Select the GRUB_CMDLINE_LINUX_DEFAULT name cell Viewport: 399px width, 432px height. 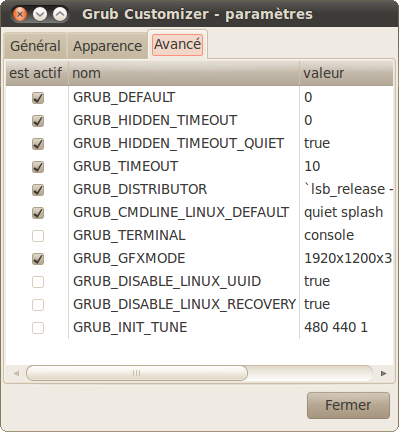184,212
